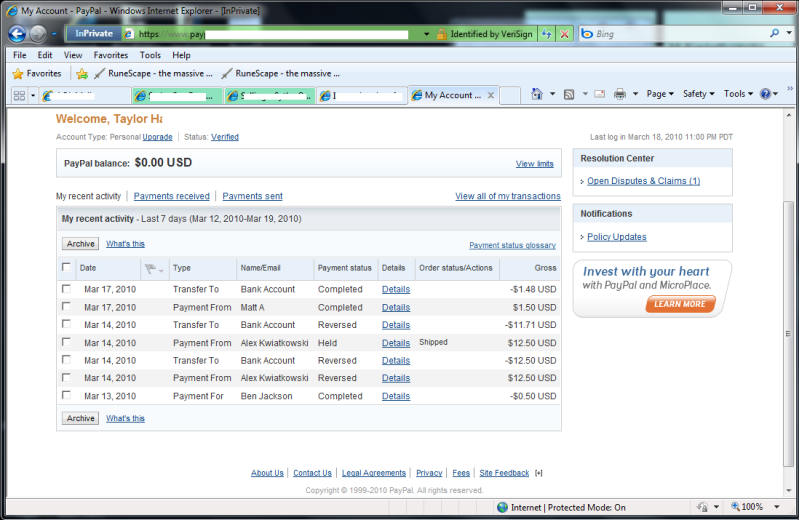Open Open Disputes & Claims link
799x520 pixels.
point(644,181)
